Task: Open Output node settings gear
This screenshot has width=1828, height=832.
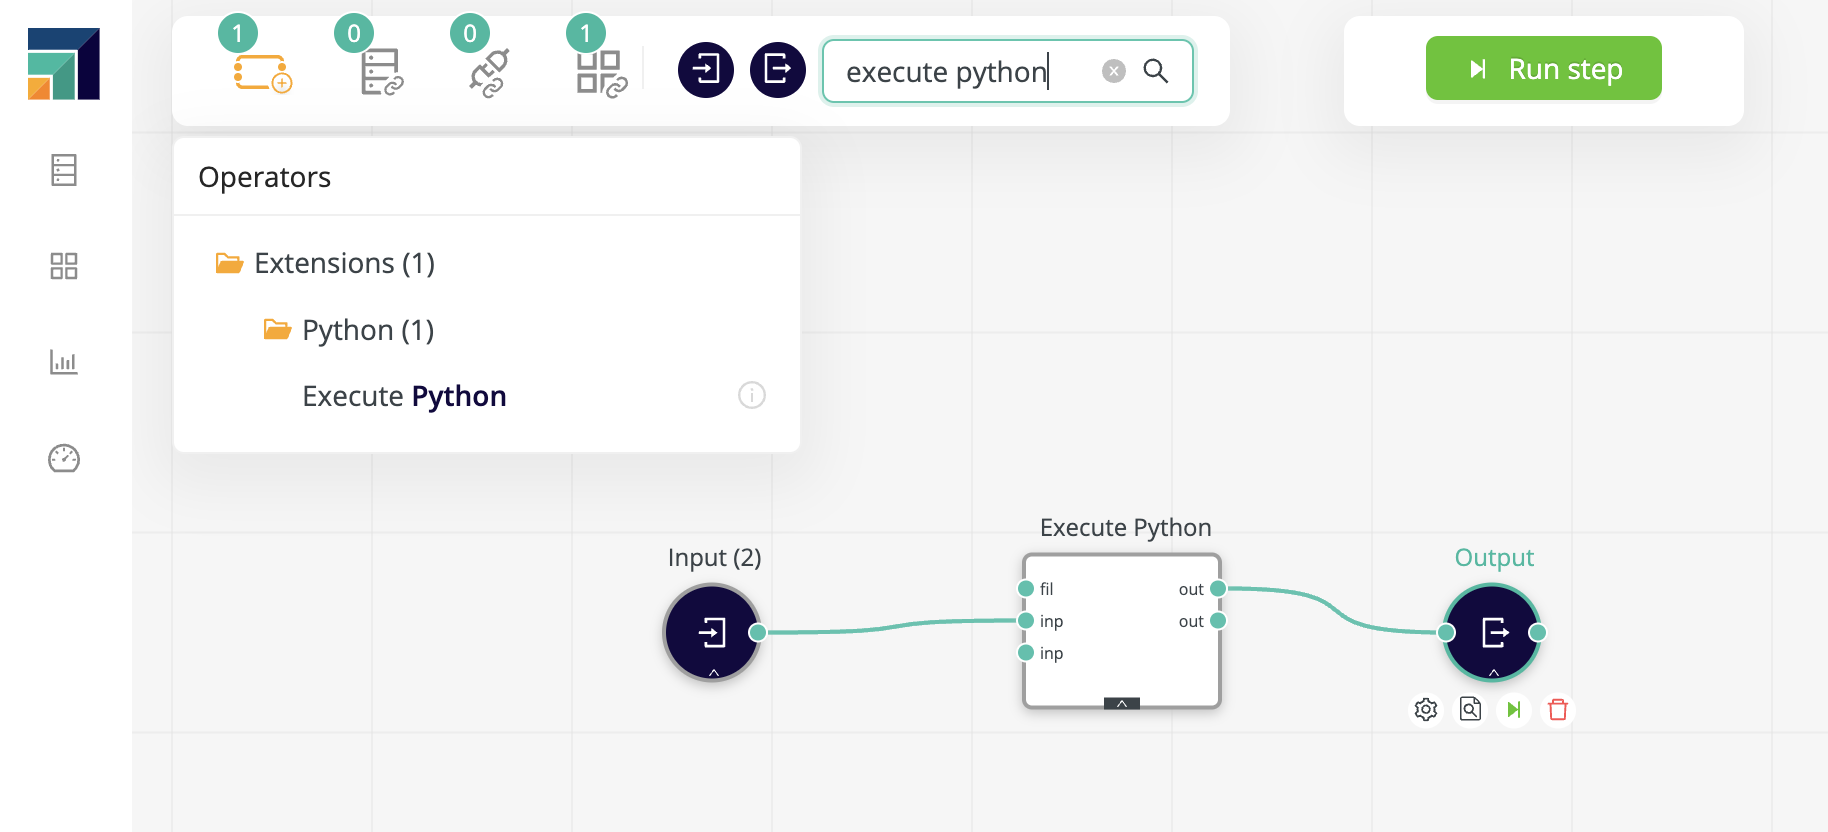Action: click(x=1426, y=710)
